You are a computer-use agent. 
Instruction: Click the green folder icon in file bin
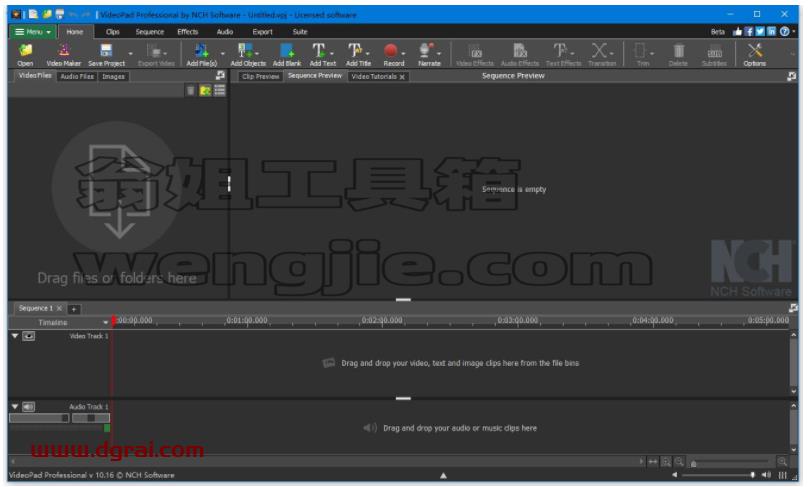click(205, 91)
